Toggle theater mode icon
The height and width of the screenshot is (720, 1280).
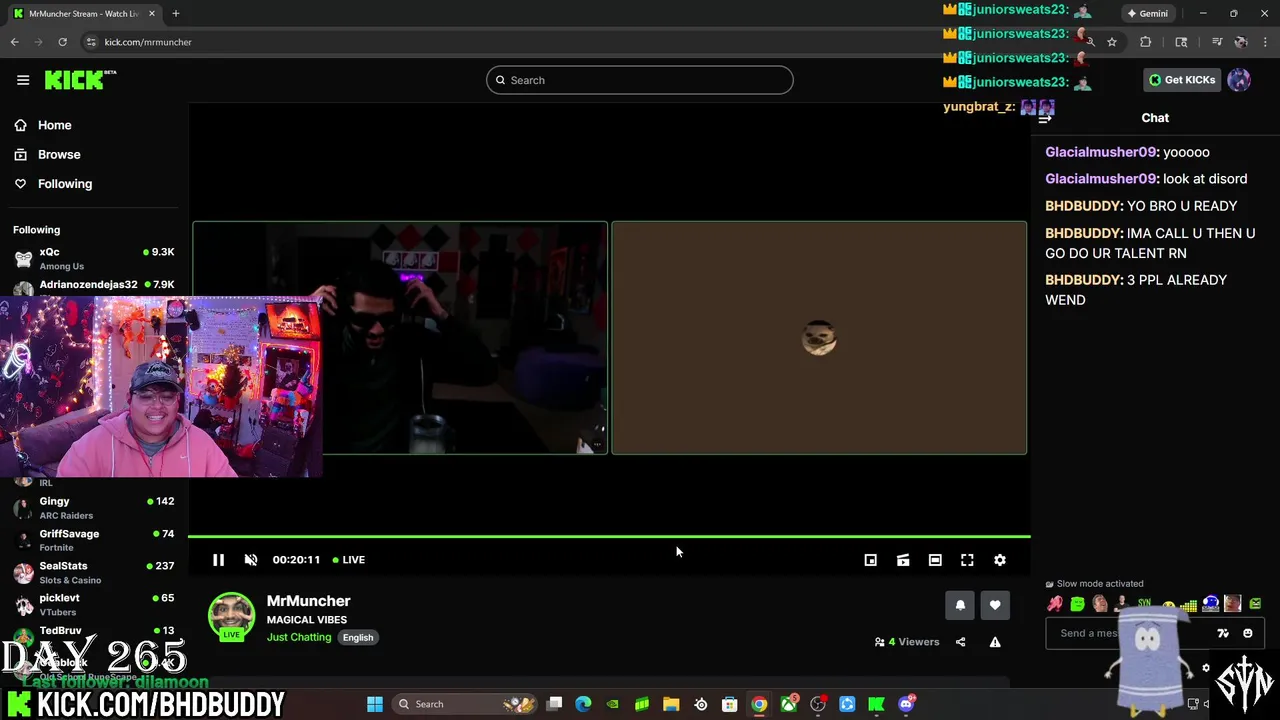935,560
